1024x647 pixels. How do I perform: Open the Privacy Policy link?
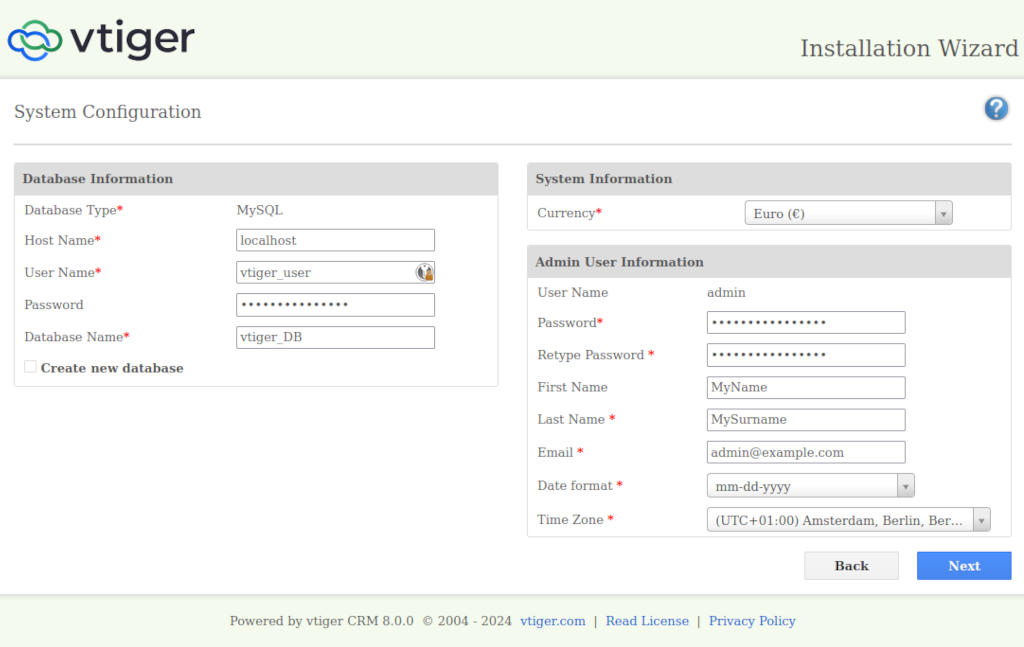point(752,621)
